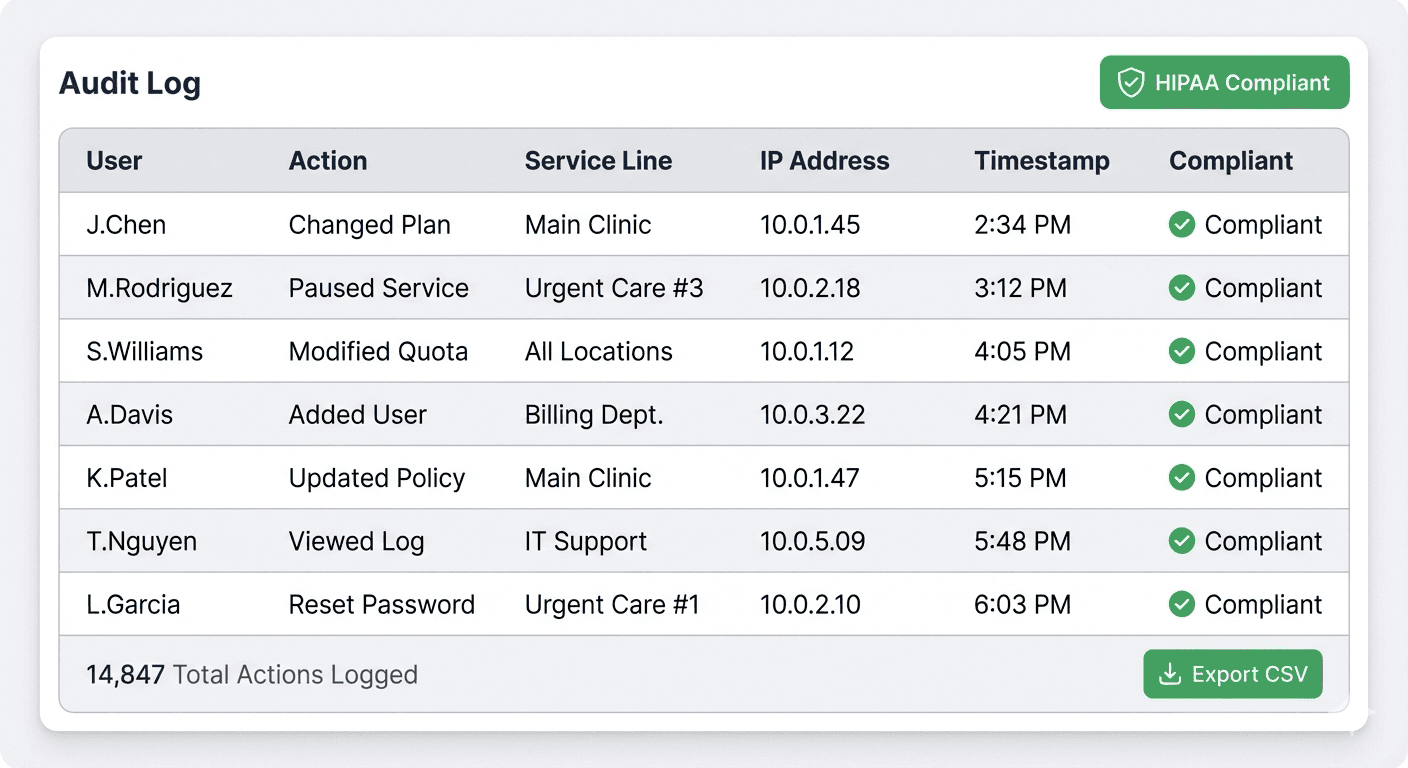This screenshot has height=768, width=1408.
Task: Click the green checkmark on L.Garcia's row
Action: tap(1182, 604)
